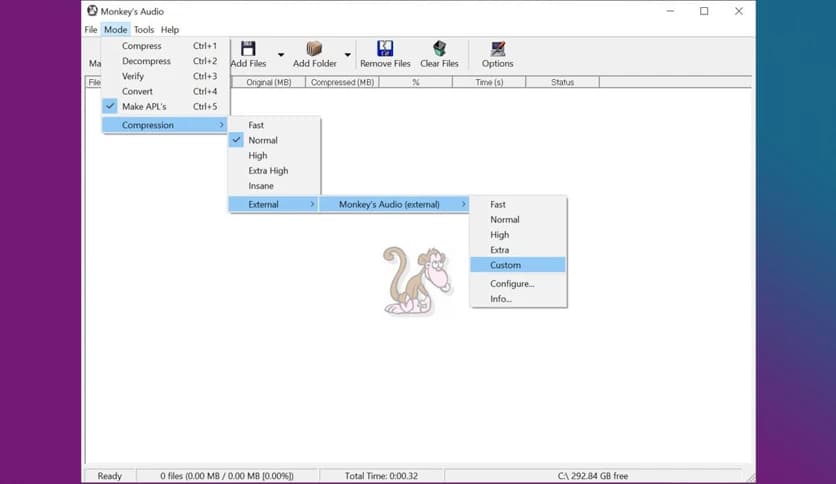
Task: Open the Options toolbar icon
Action: pos(497,49)
